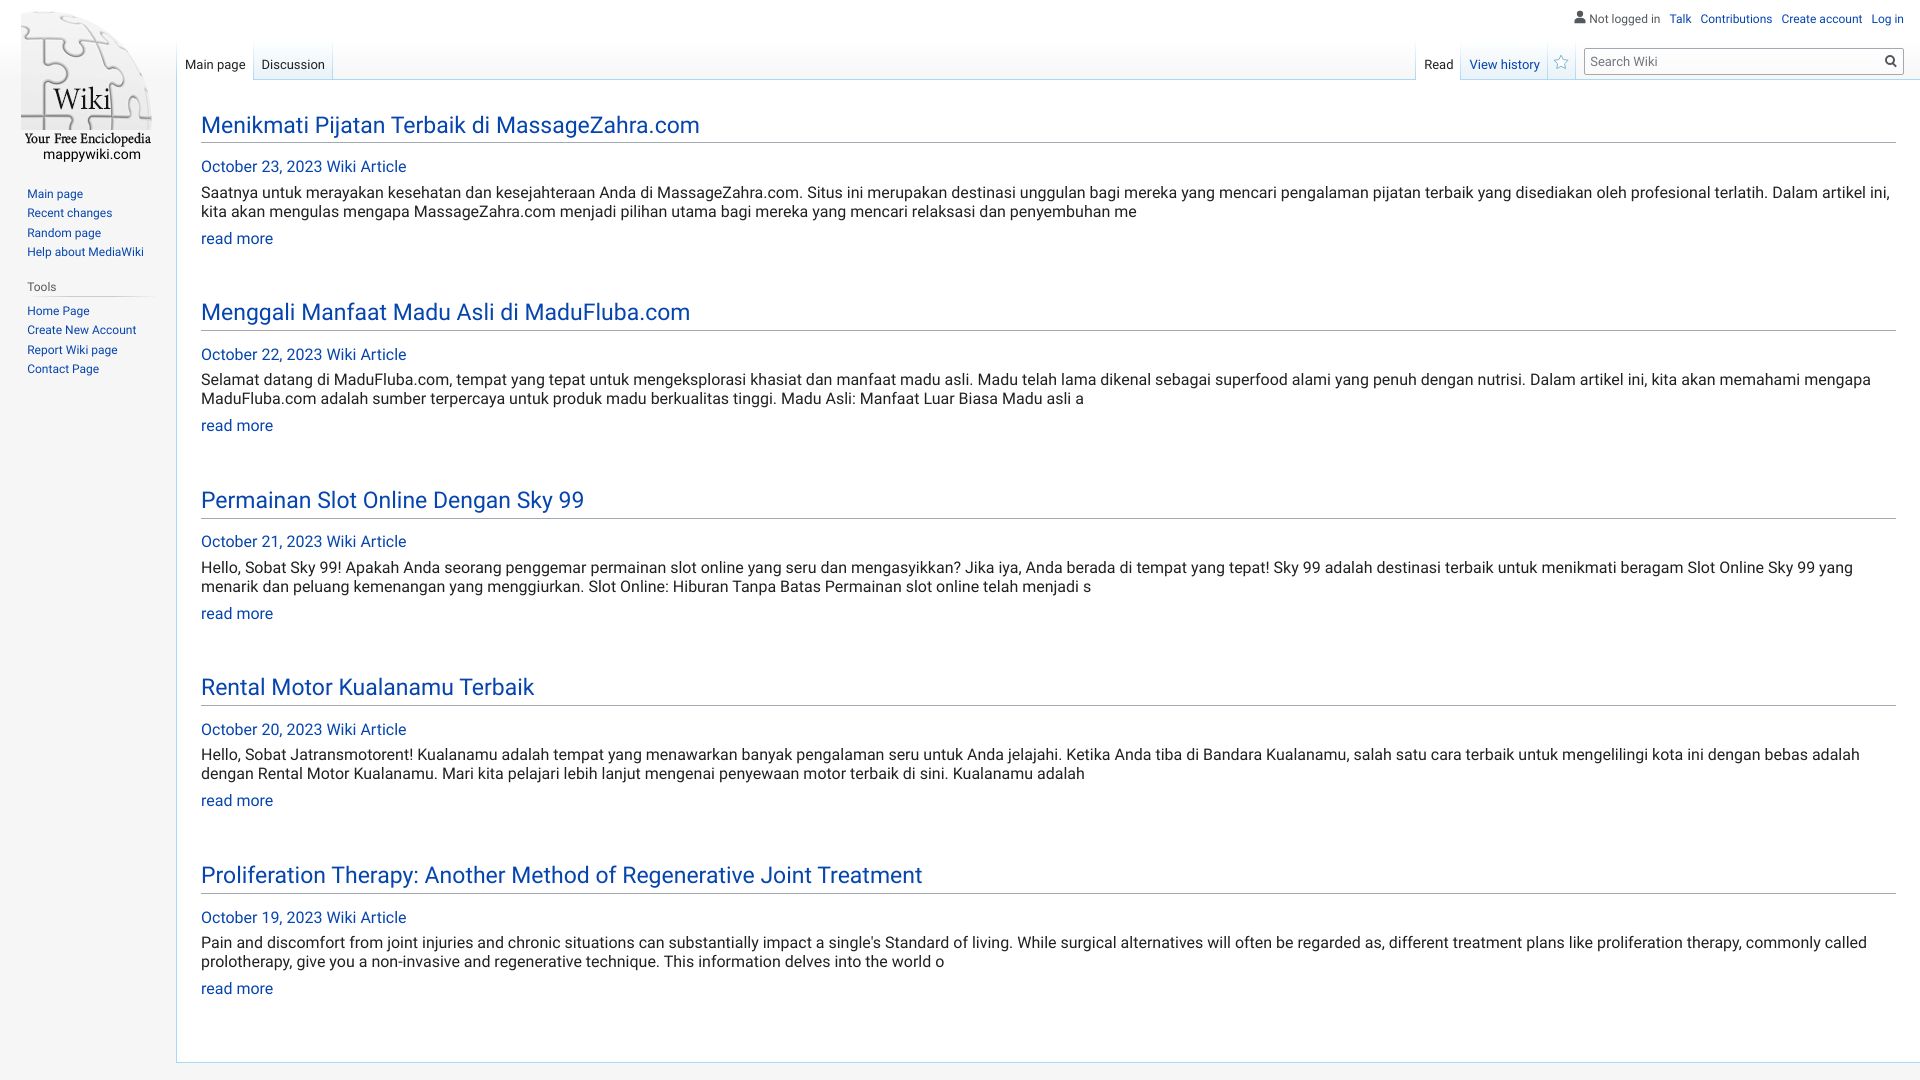1920x1080 pixels.
Task: Click the watchlist star icon
Action: pos(1561,63)
